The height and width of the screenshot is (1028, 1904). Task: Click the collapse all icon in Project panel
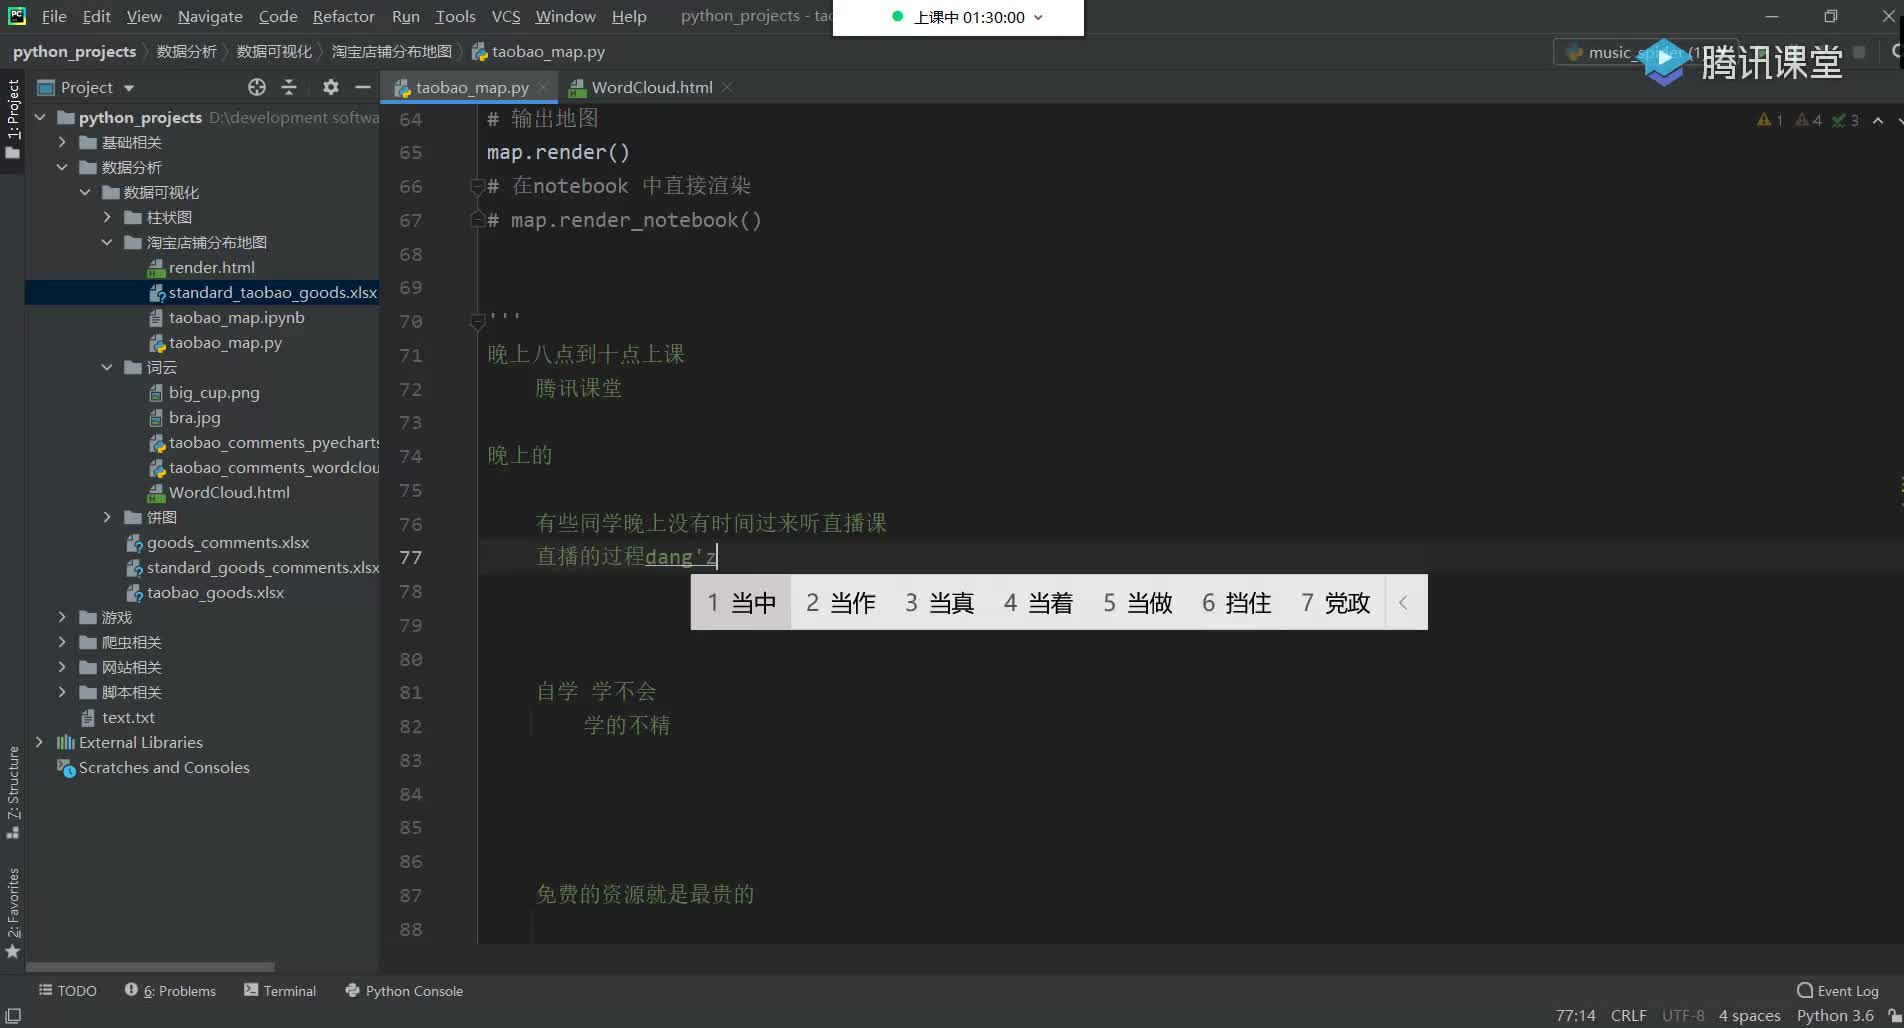click(289, 87)
